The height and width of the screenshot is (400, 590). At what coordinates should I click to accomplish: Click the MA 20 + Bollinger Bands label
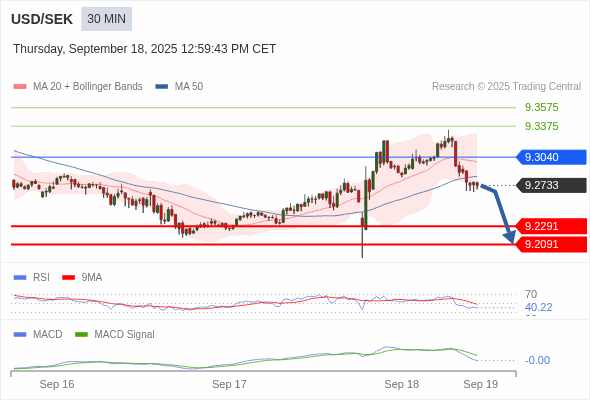pyautogui.click(x=88, y=87)
